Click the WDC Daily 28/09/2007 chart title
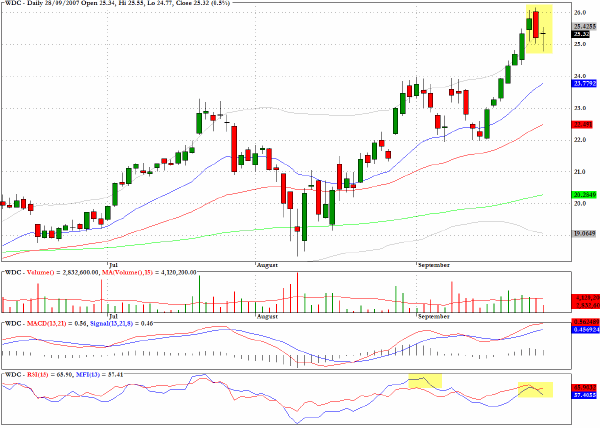The image size is (600, 428). [x=117, y=3]
